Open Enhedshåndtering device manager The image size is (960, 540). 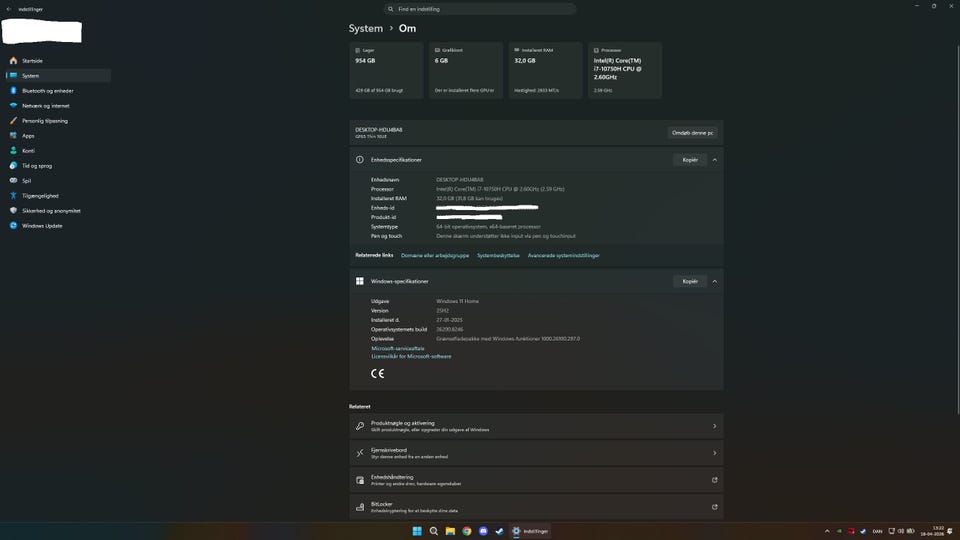(536, 480)
